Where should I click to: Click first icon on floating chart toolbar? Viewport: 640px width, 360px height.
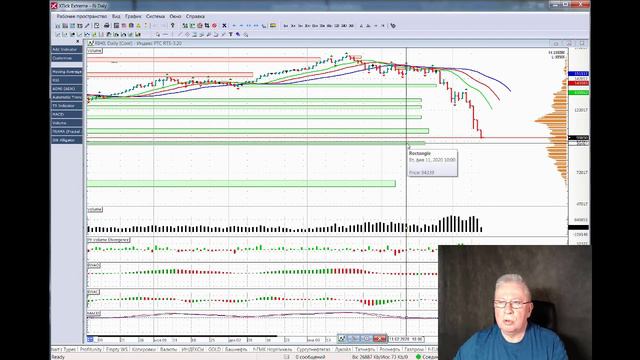point(342,339)
